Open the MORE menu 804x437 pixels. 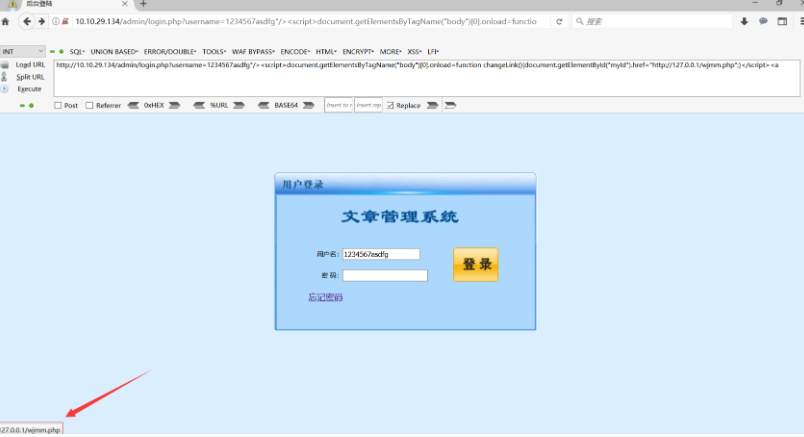[x=390, y=52]
